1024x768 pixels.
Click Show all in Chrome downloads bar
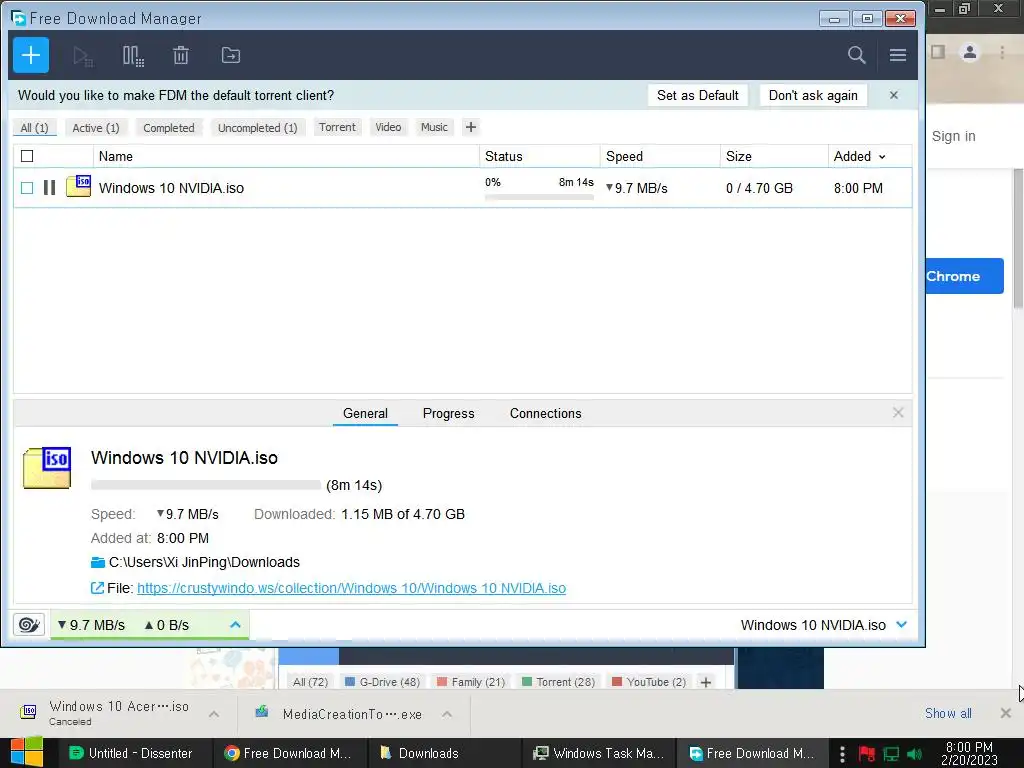tap(948, 713)
